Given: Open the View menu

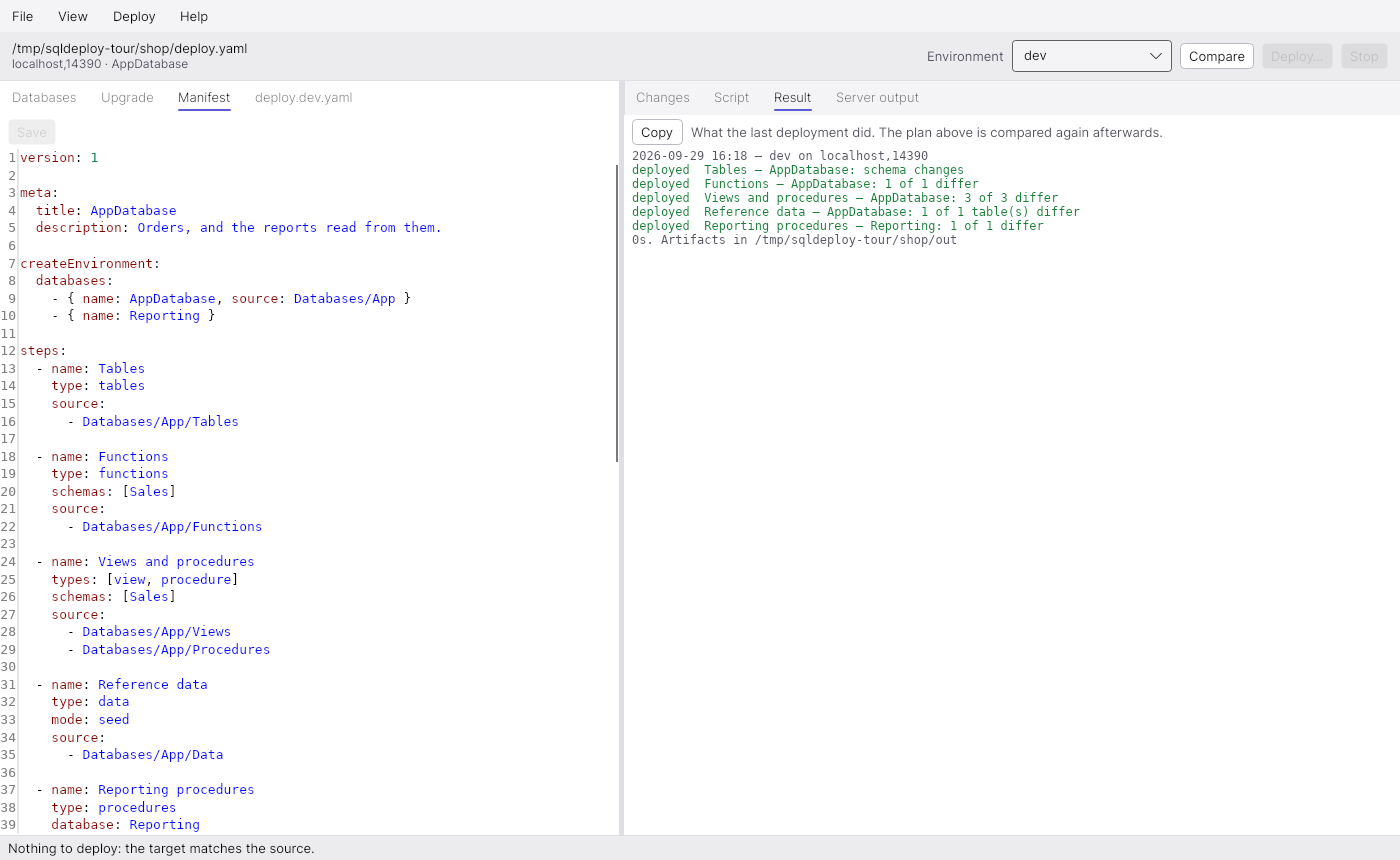Looking at the screenshot, I should tap(73, 16).
